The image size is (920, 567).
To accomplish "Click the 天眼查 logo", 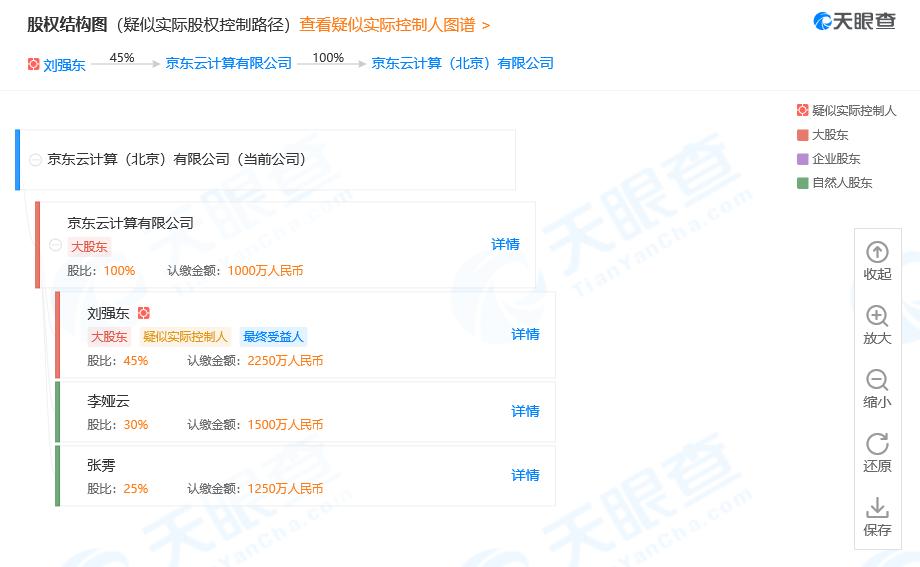I will pyautogui.click(x=854, y=22).
